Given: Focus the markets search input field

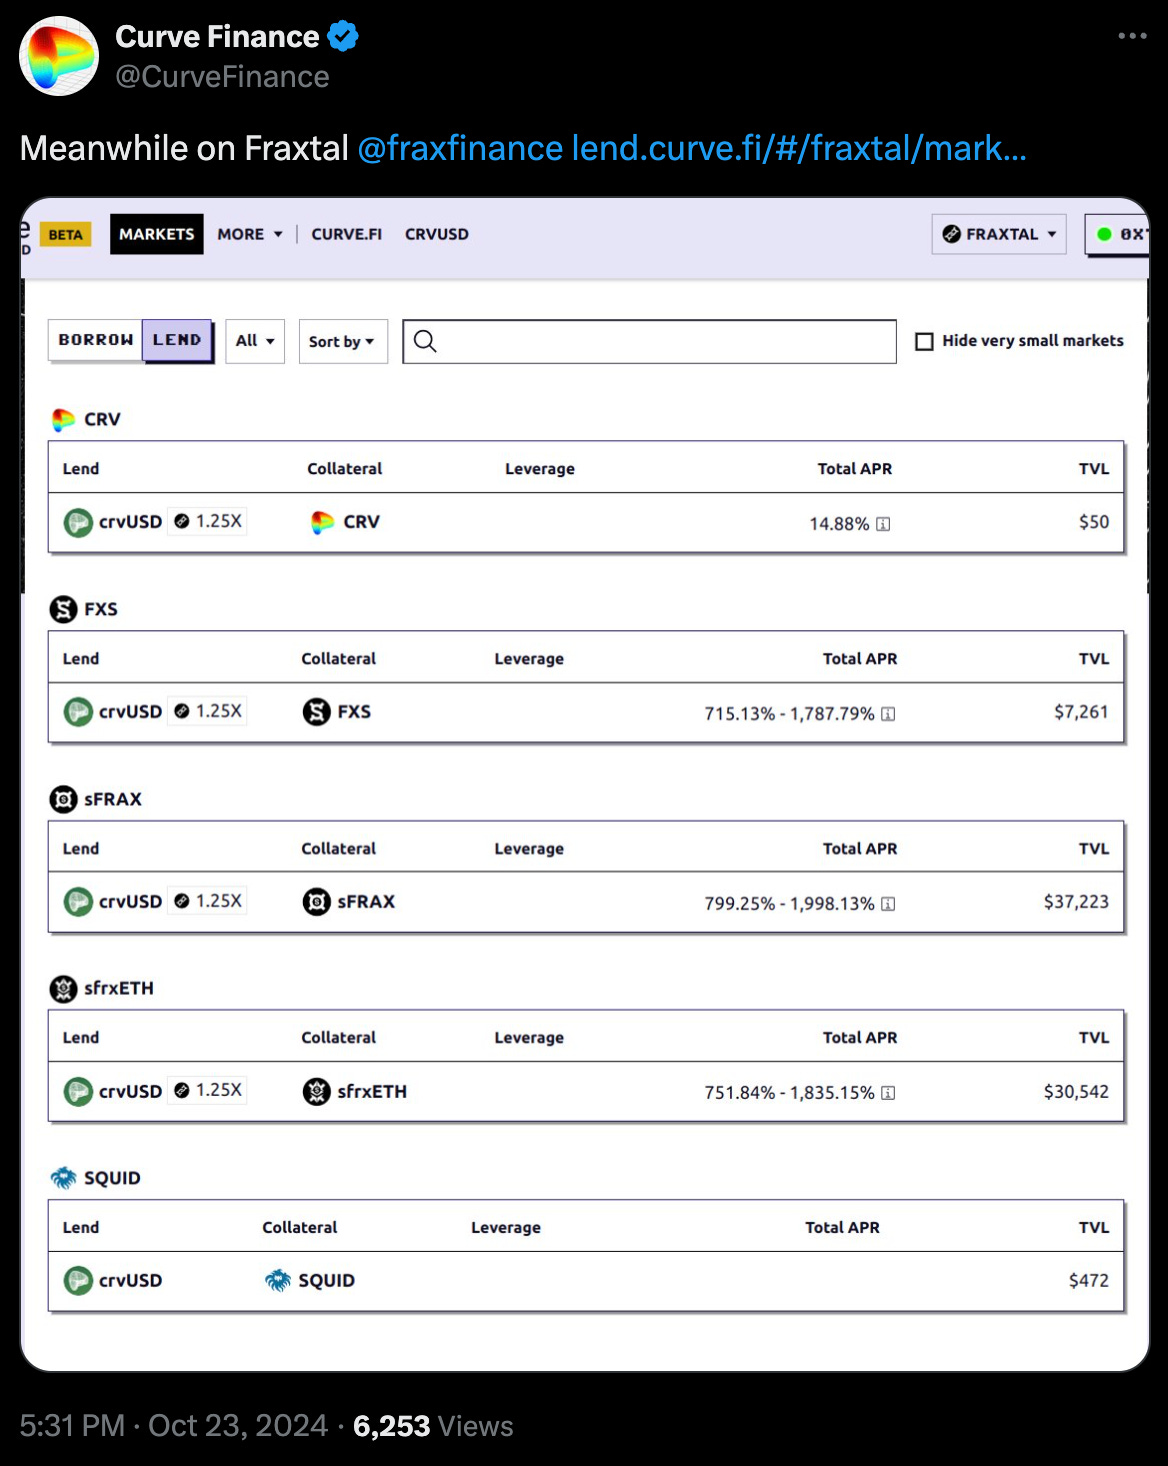Looking at the screenshot, I should coord(649,341).
